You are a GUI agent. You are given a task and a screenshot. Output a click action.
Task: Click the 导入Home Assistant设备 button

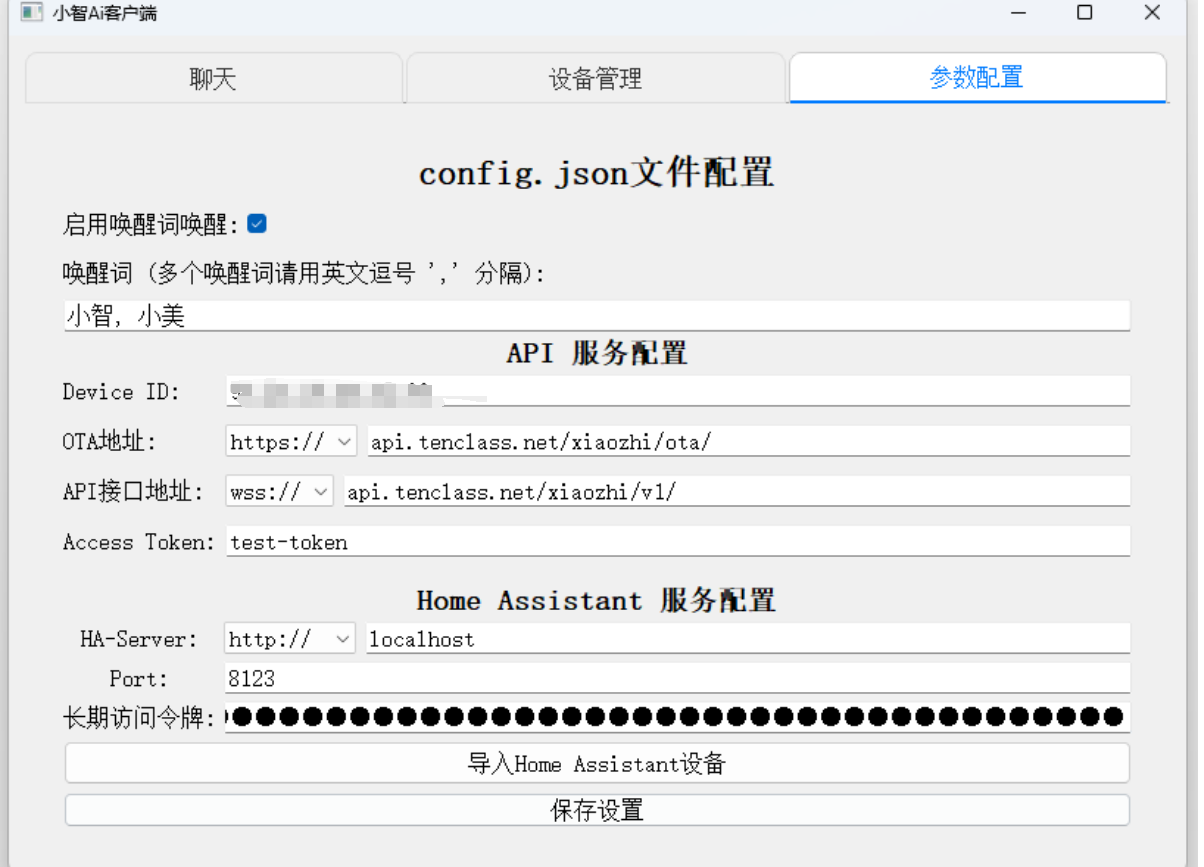pos(597,764)
